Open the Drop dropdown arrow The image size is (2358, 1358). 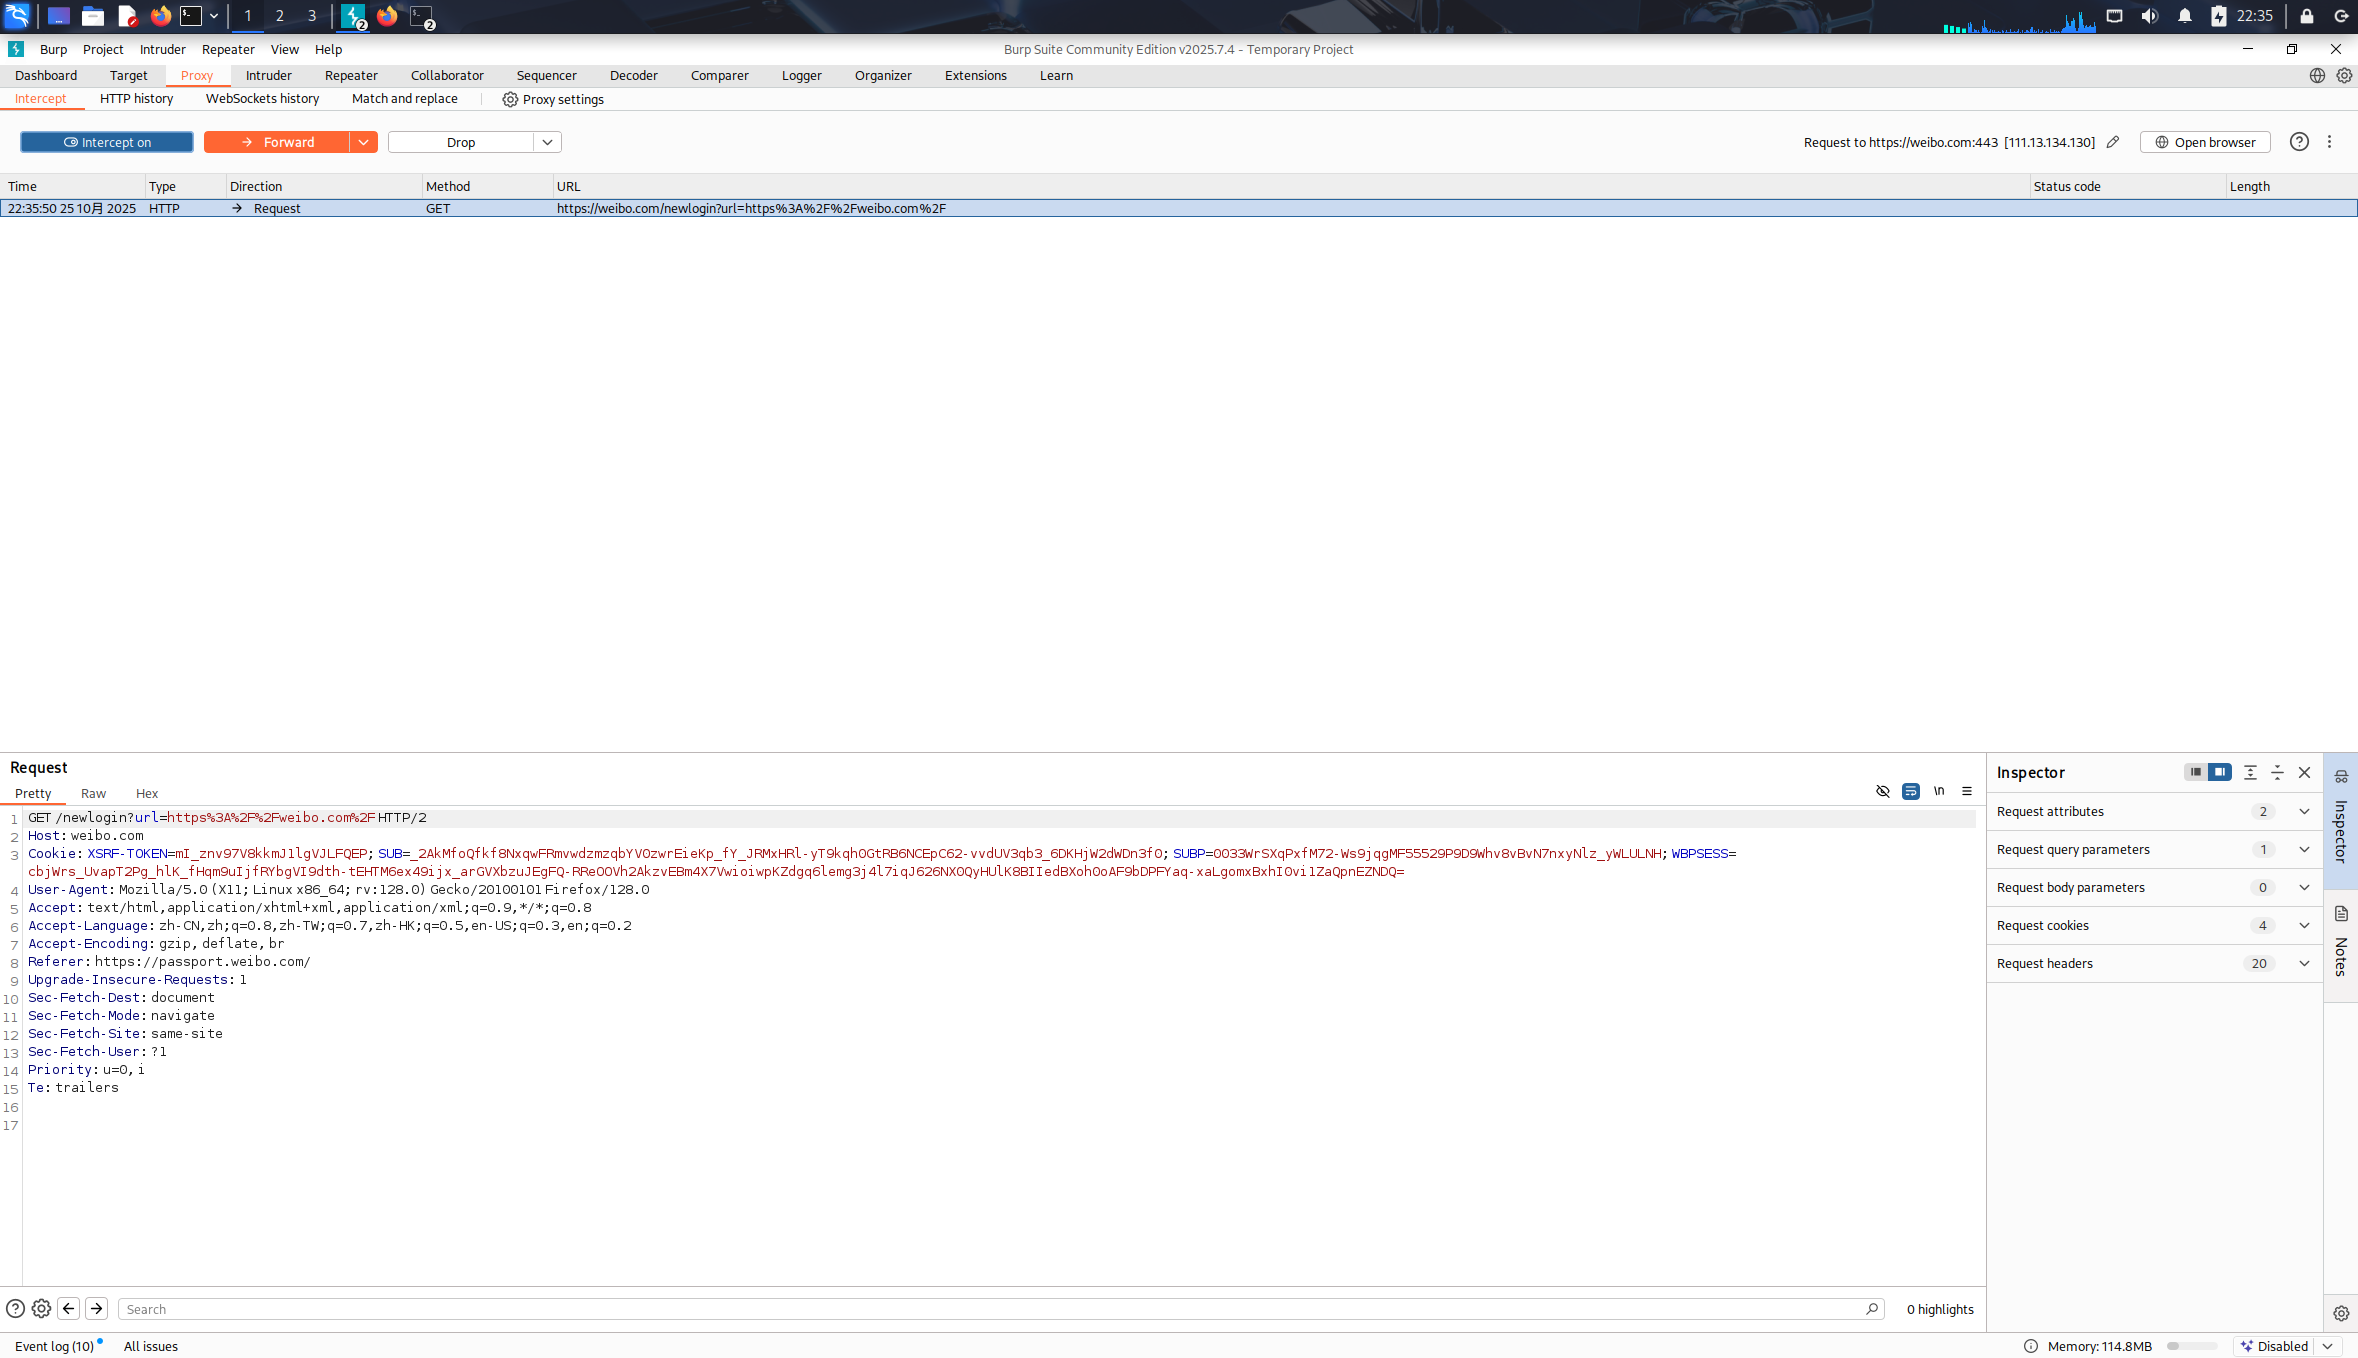(x=547, y=142)
